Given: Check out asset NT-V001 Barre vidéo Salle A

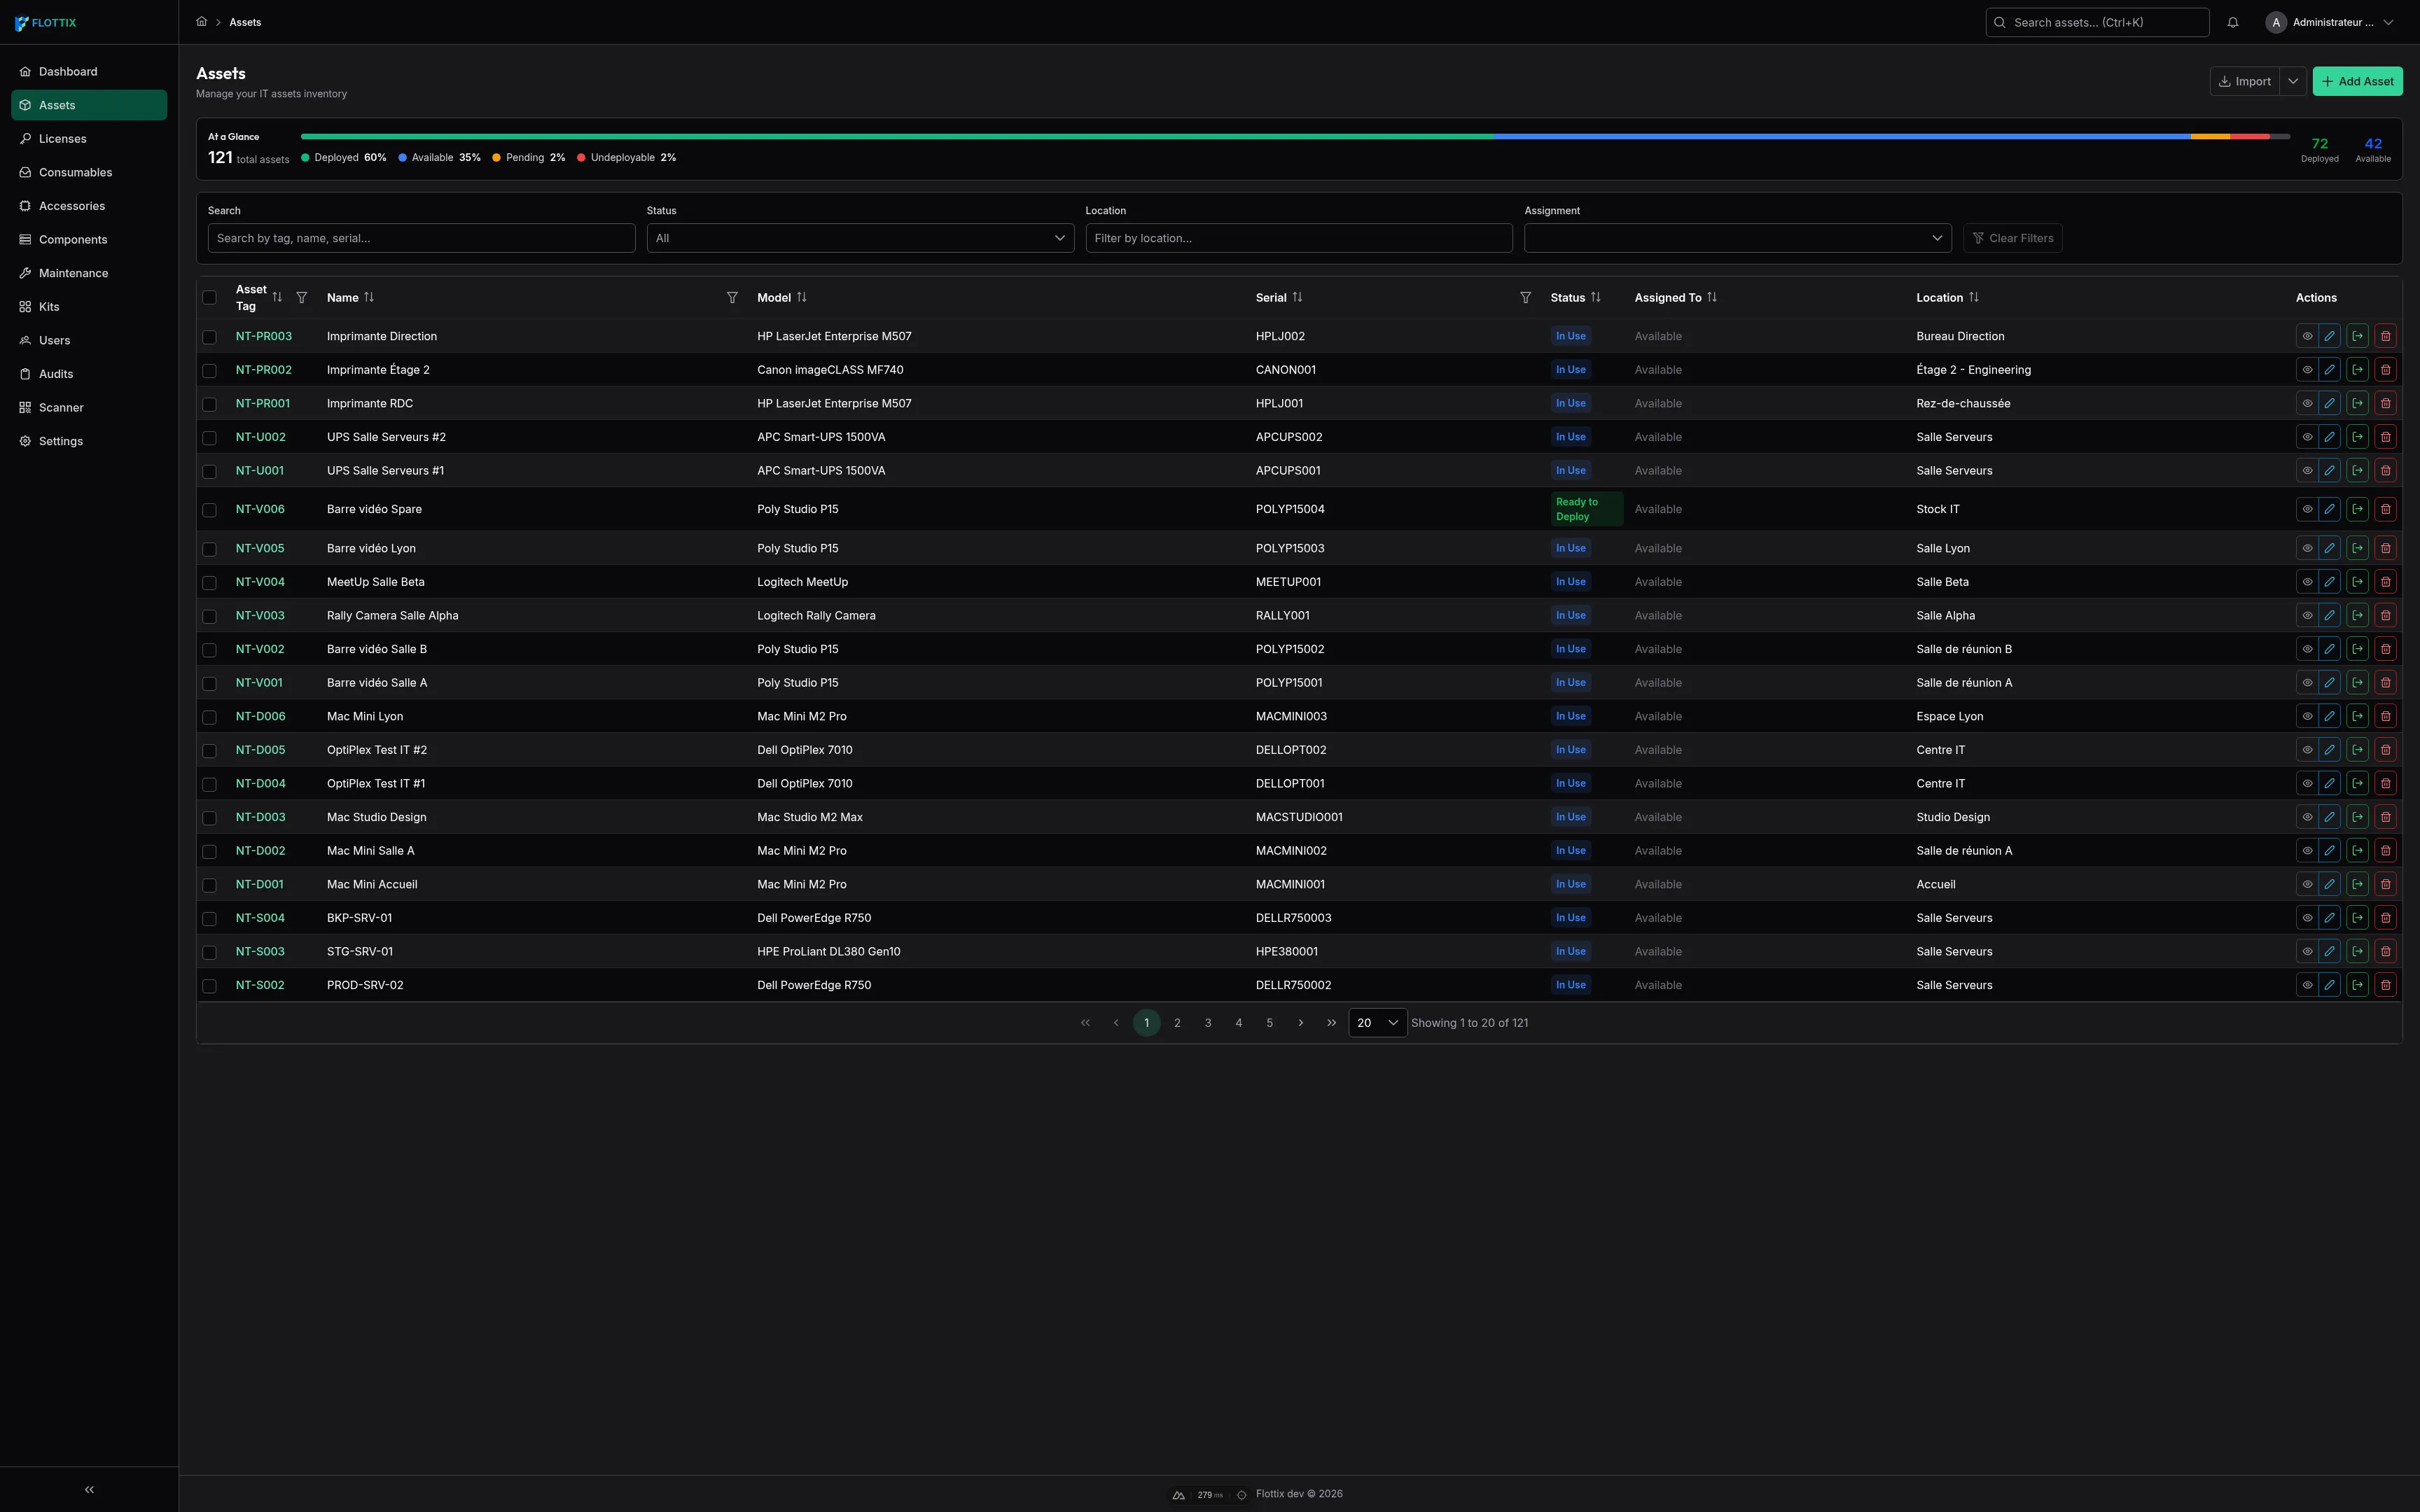Looking at the screenshot, I should click(x=2357, y=683).
